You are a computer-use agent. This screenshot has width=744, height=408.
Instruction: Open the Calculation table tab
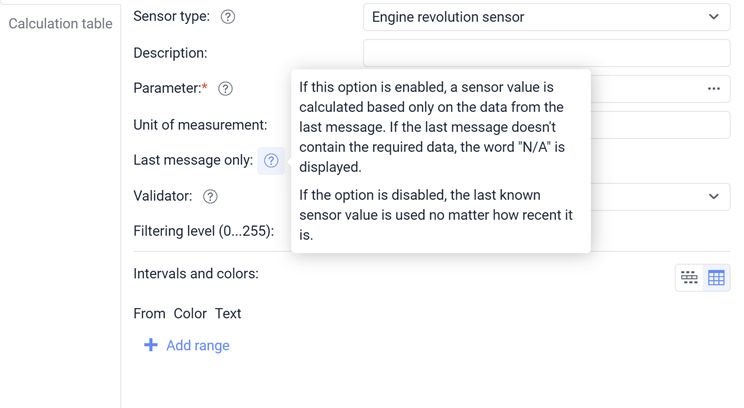coord(60,22)
